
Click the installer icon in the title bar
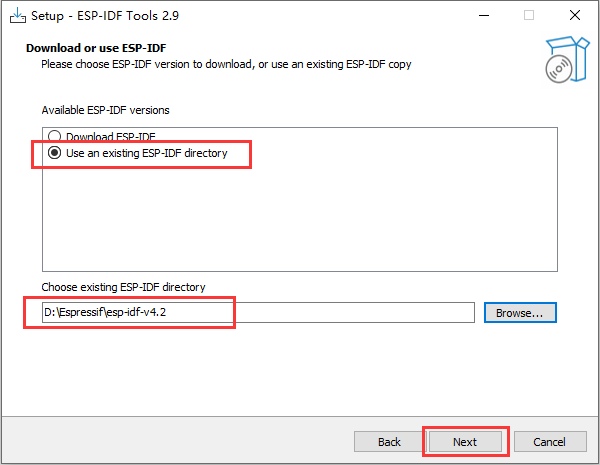(18, 16)
